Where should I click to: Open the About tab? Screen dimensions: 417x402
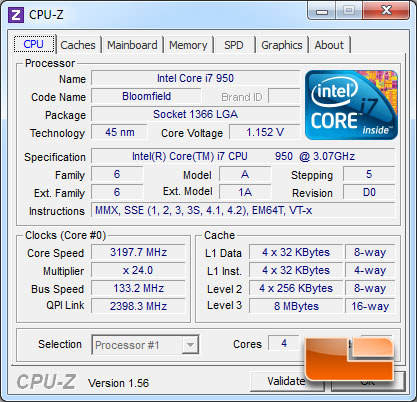click(x=329, y=45)
